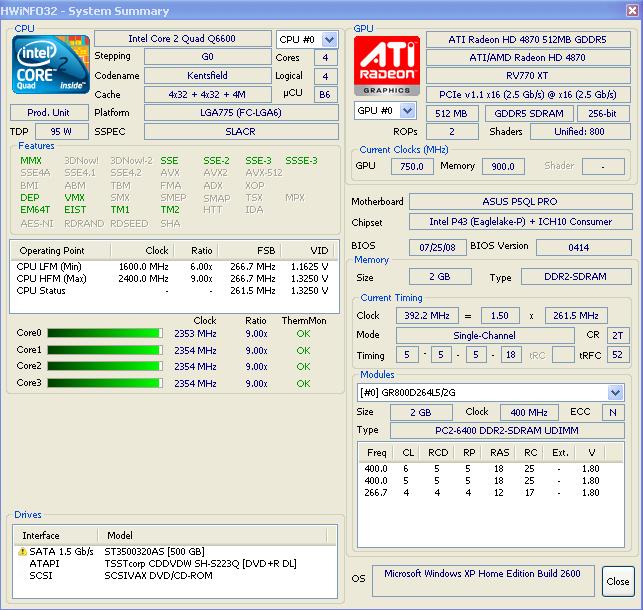Click the RV770 XT field

pyautogui.click(x=528, y=76)
